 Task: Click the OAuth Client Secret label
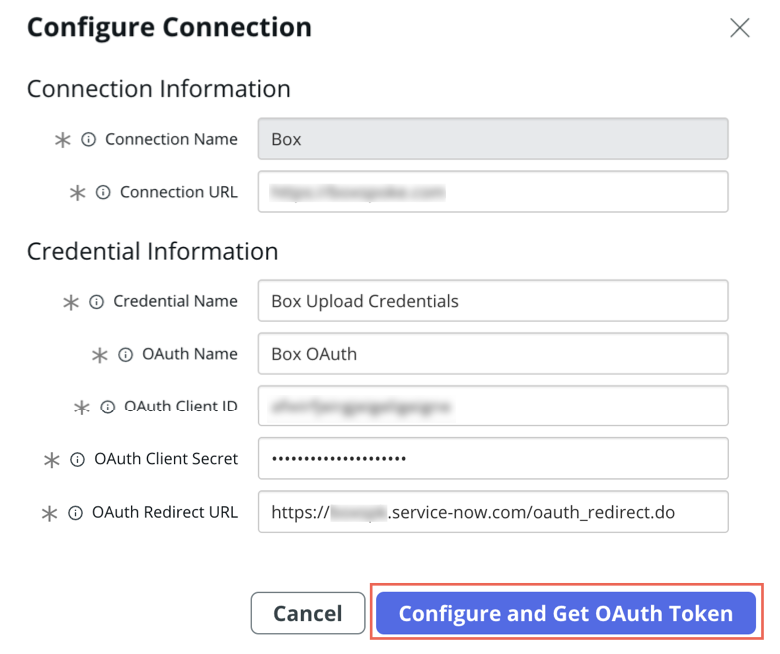click(x=166, y=459)
